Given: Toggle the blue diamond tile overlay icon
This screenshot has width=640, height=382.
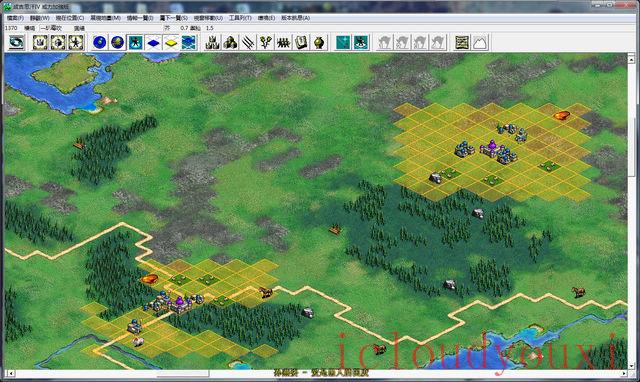Looking at the screenshot, I should click(153, 42).
